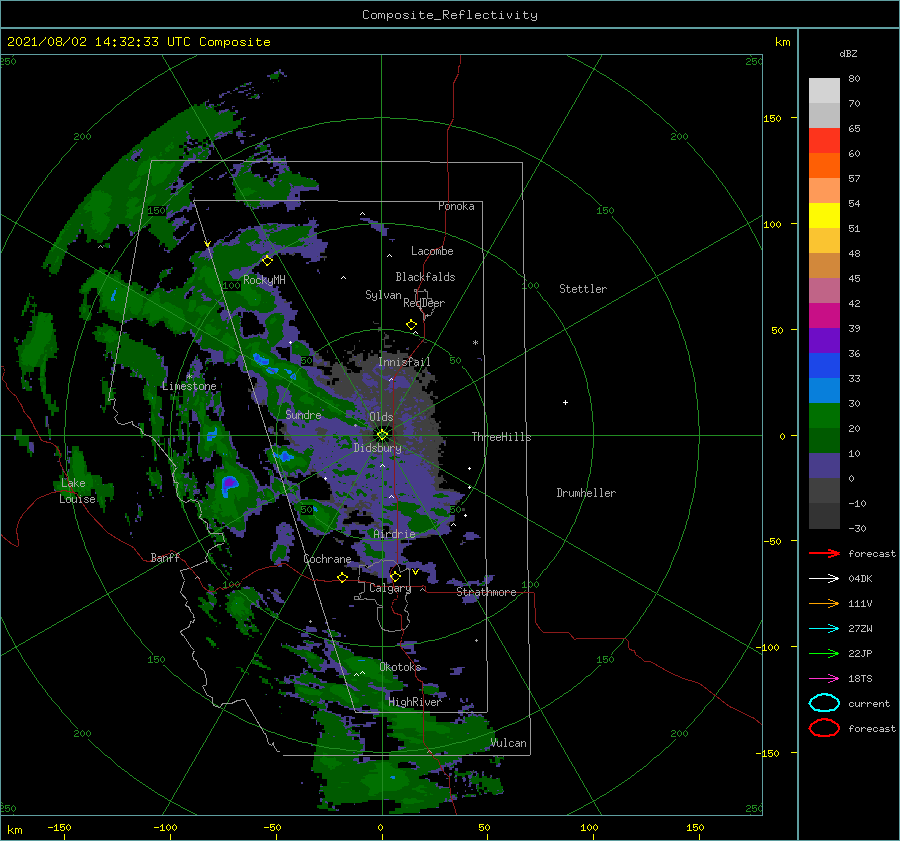
Task: Click the yellow diamond marker above Calgary
Action: (x=395, y=576)
